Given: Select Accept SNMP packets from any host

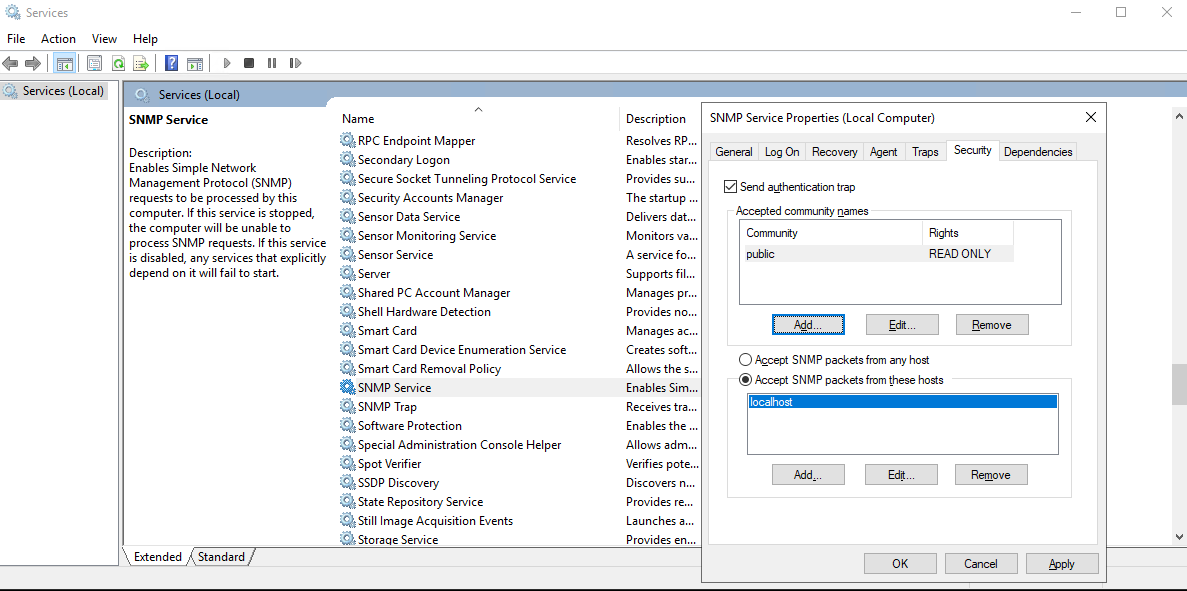Looking at the screenshot, I should point(746,360).
